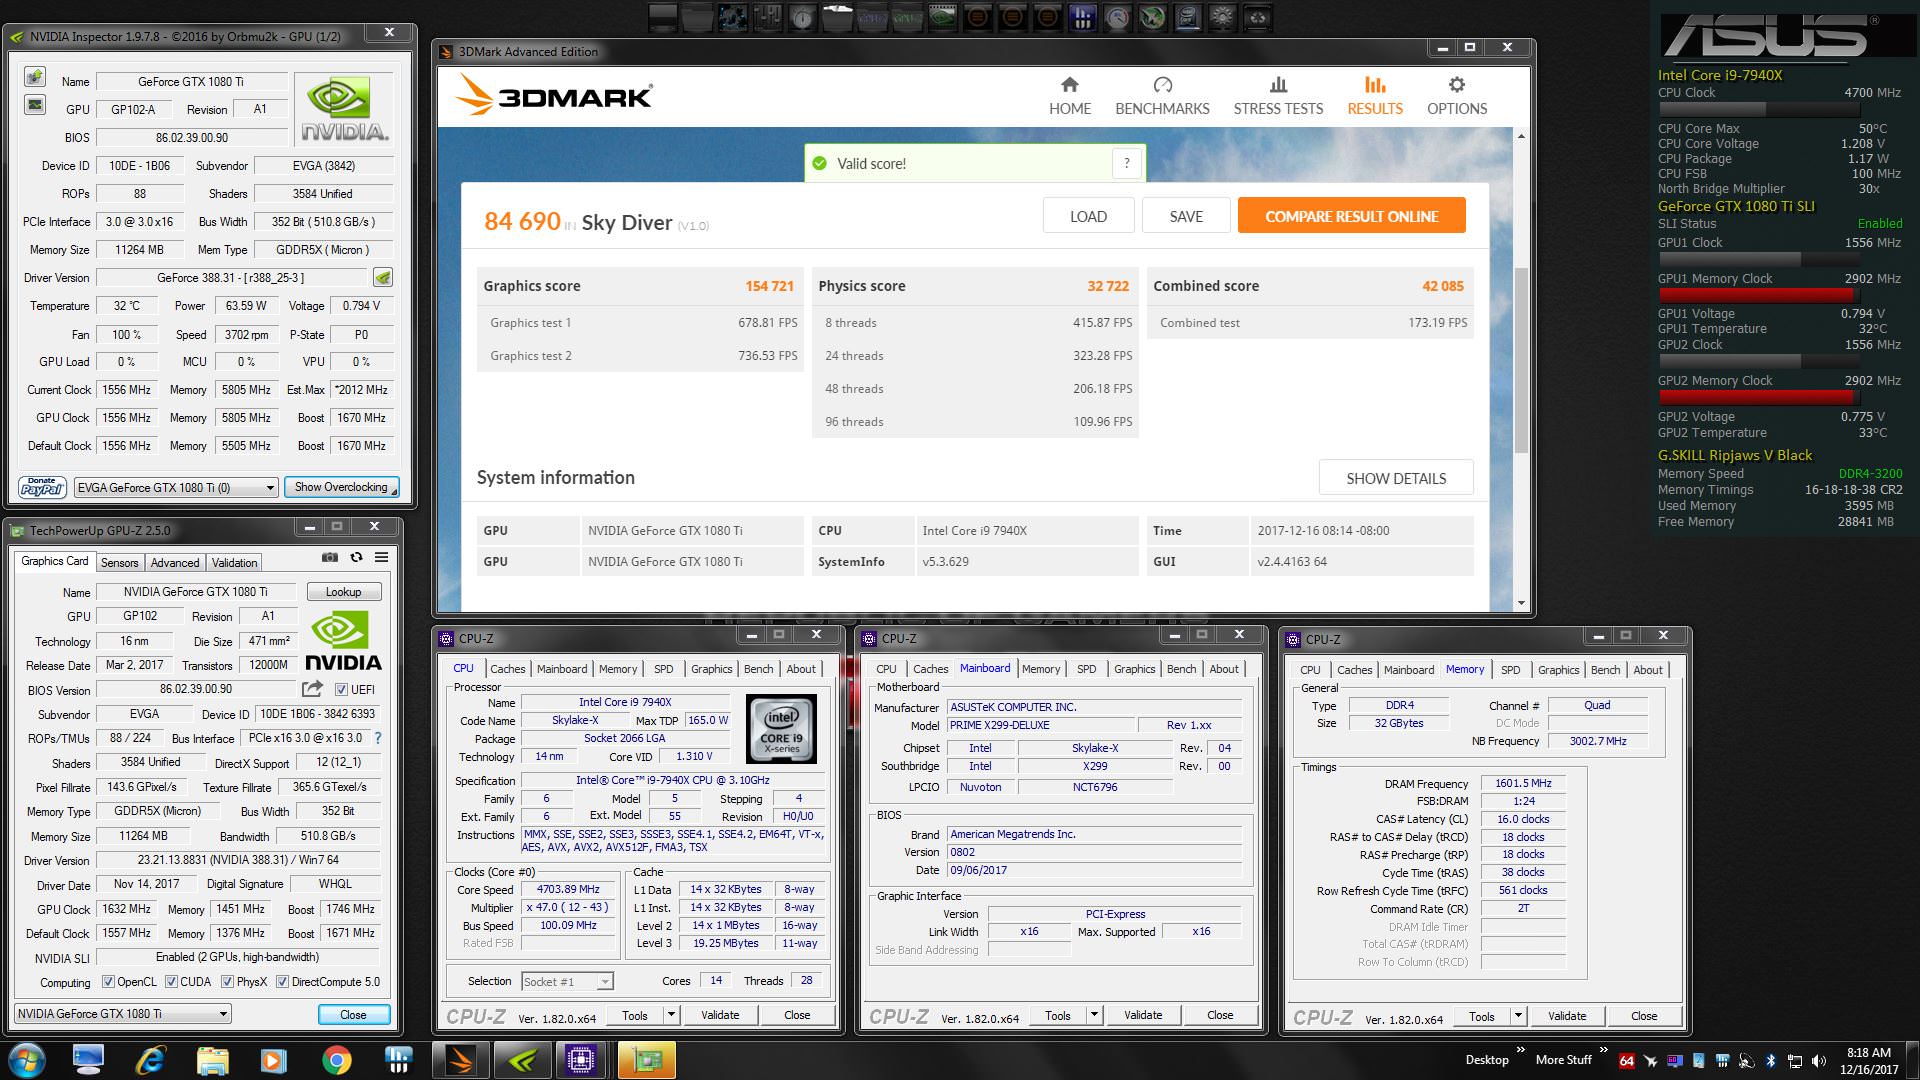The height and width of the screenshot is (1080, 1920).
Task: Open Bench tab in CPU-Z Memory window
Action: 1605,670
